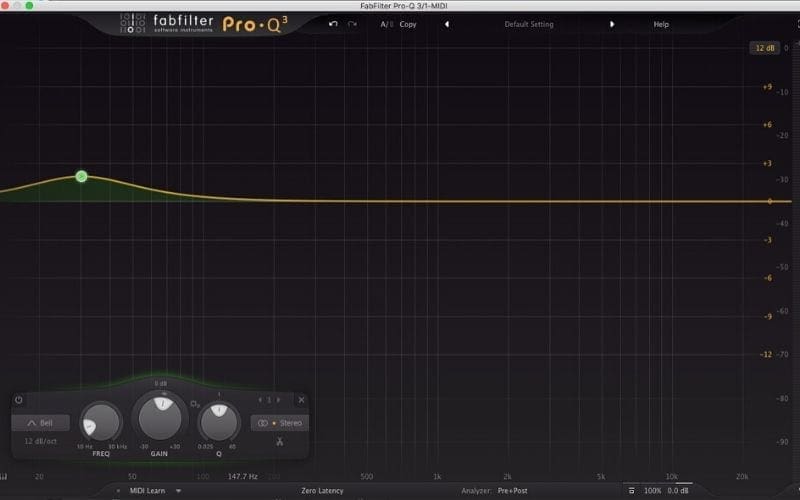Enable MIDI Learn
The height and width of the screenshot is (500, 800).
coord(147,491)
